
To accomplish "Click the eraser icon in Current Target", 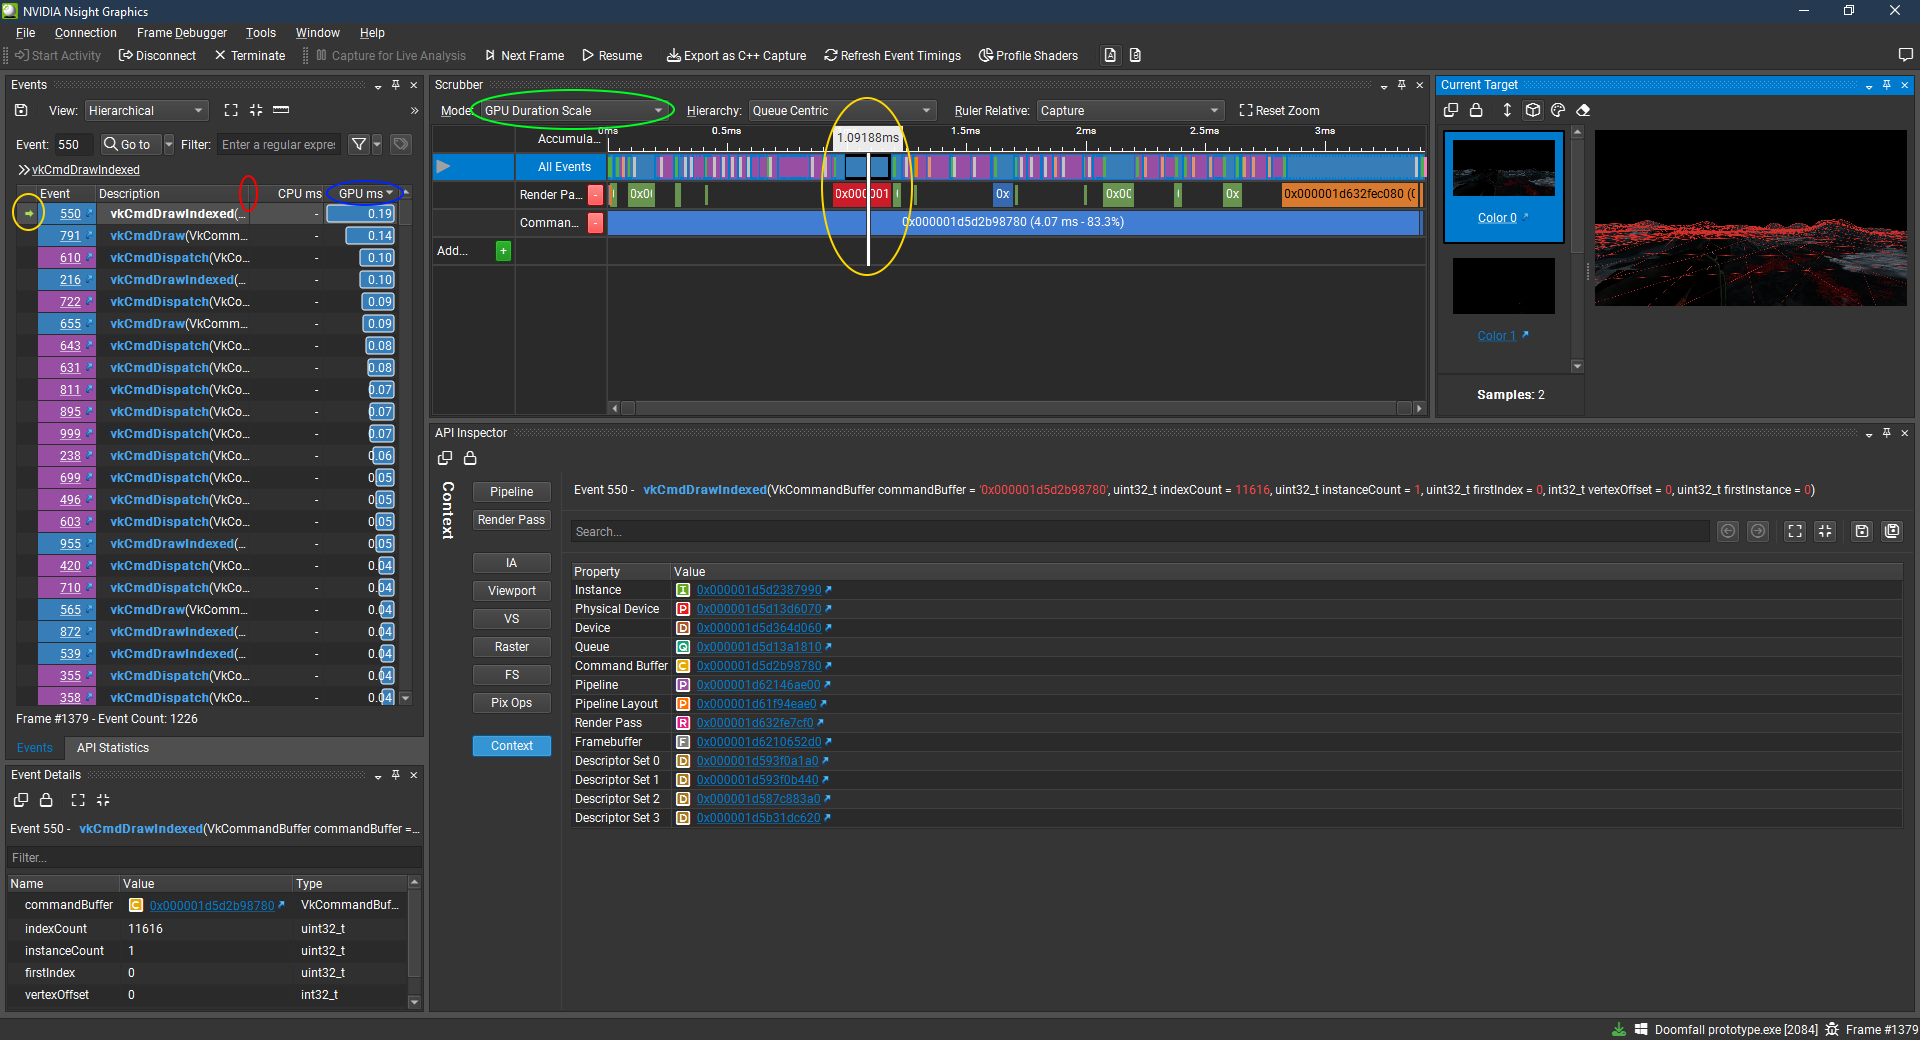I will pos(1583,110).
